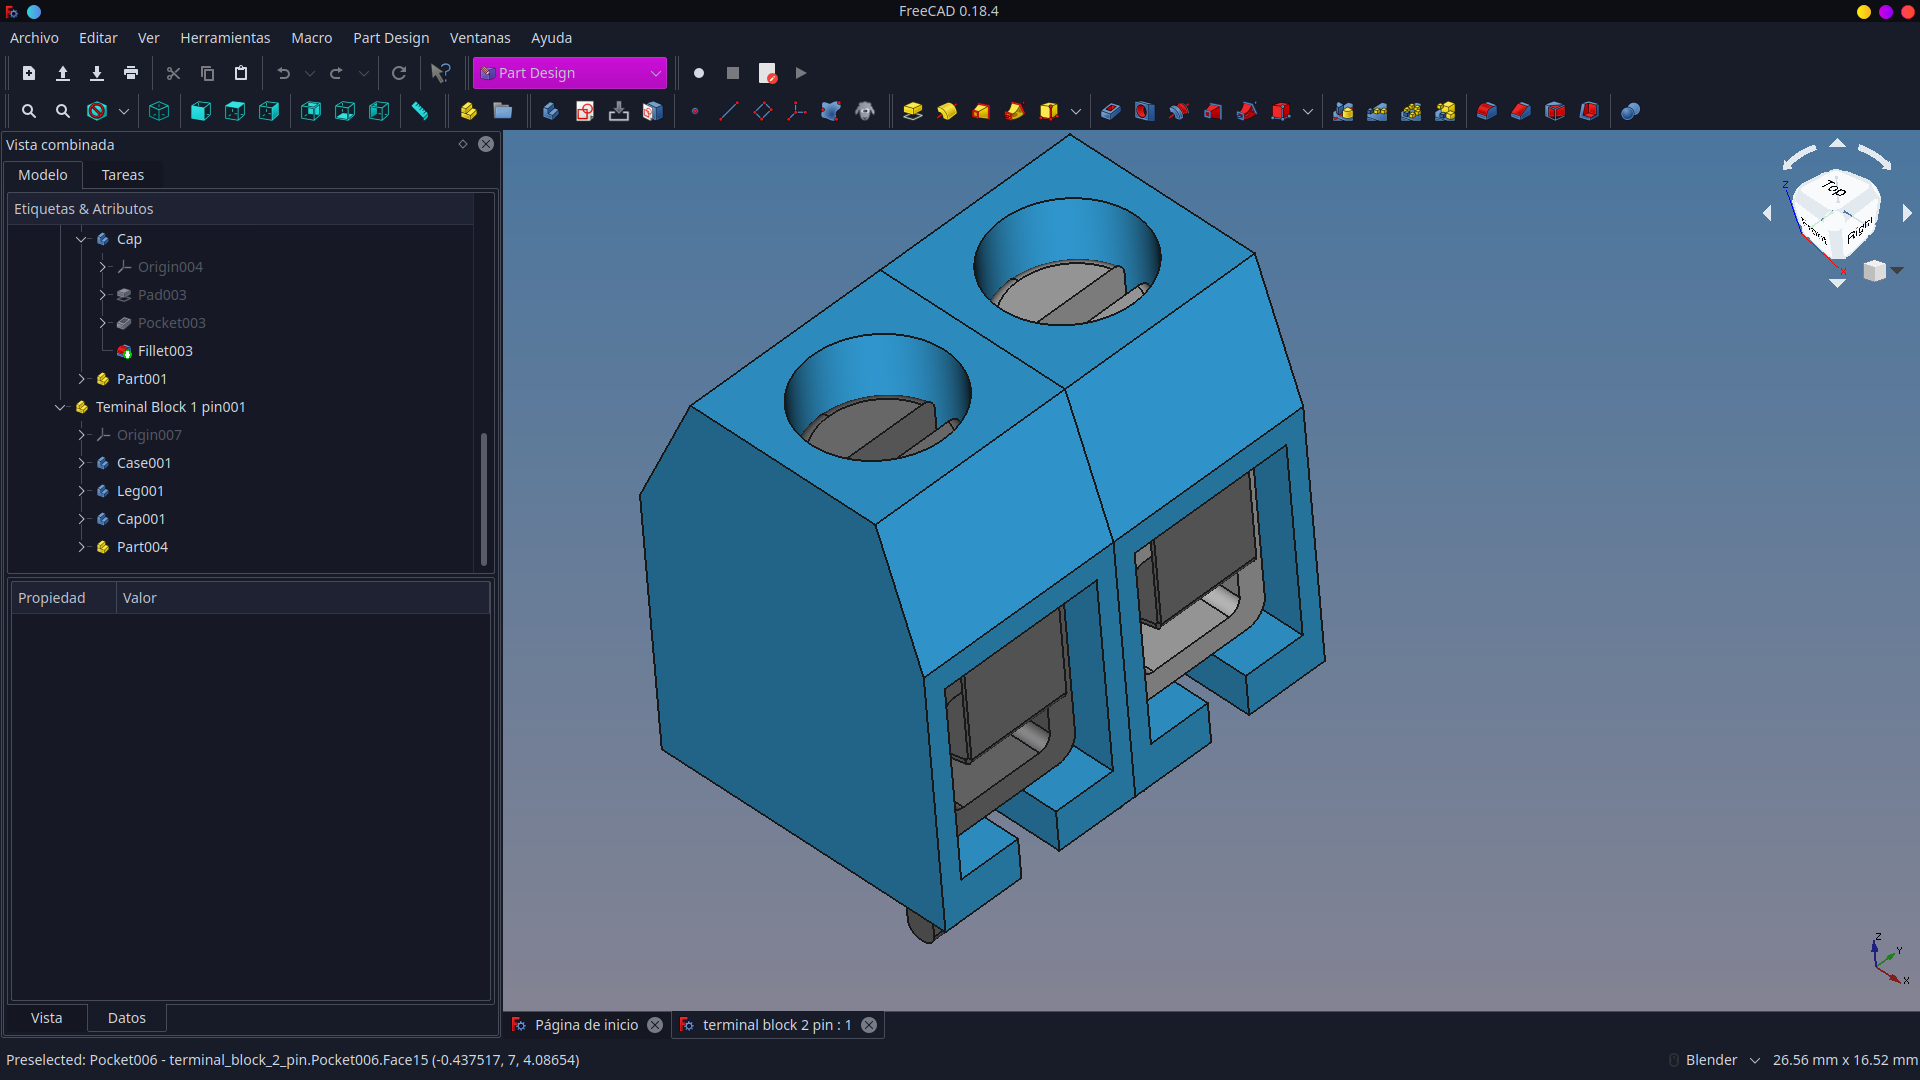Click the Create Body icon
Image resolution: width=1920 pixels, height=1080 pixels.
(x=551, y=111)
